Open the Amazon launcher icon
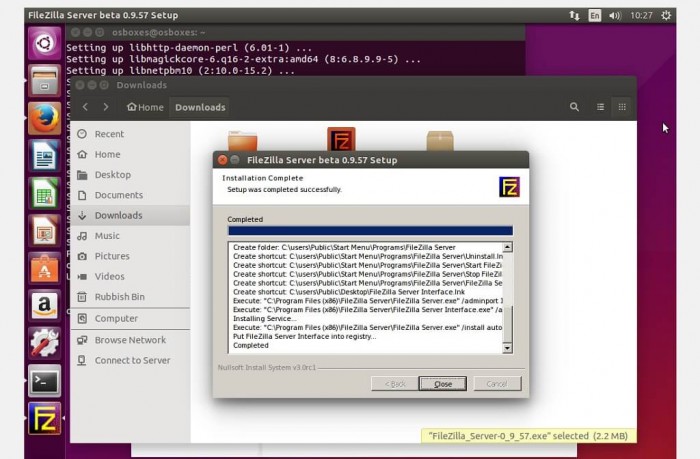 [44, 306]
